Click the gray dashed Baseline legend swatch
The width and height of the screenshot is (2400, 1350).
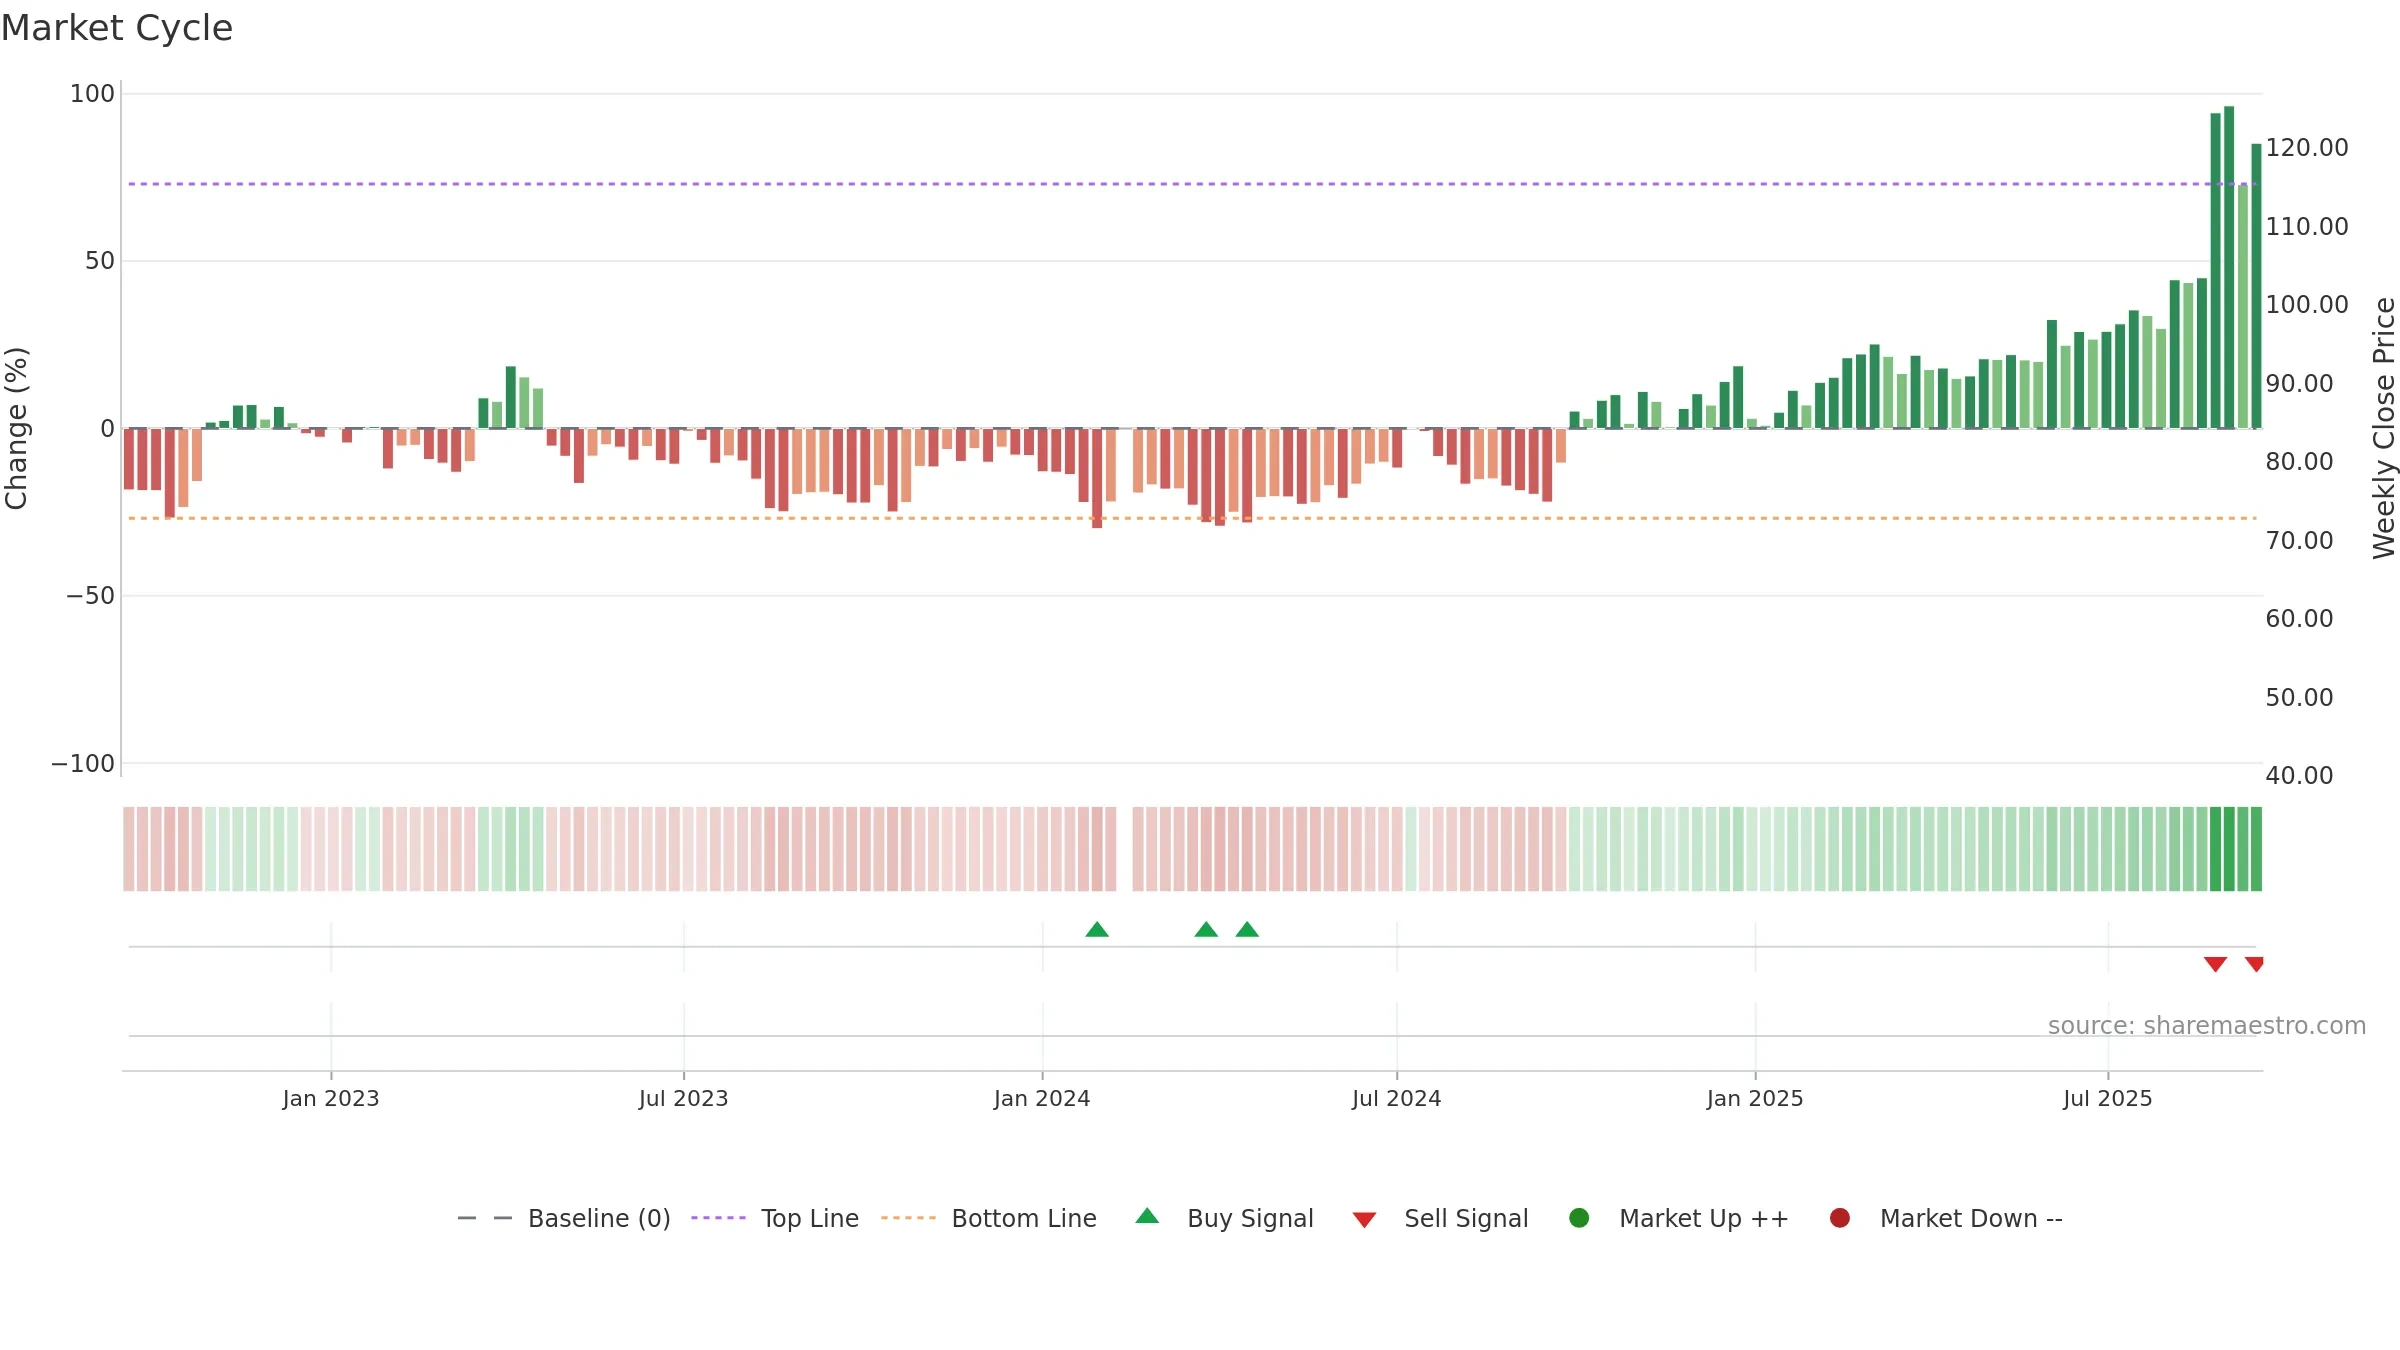[485, 1218]
